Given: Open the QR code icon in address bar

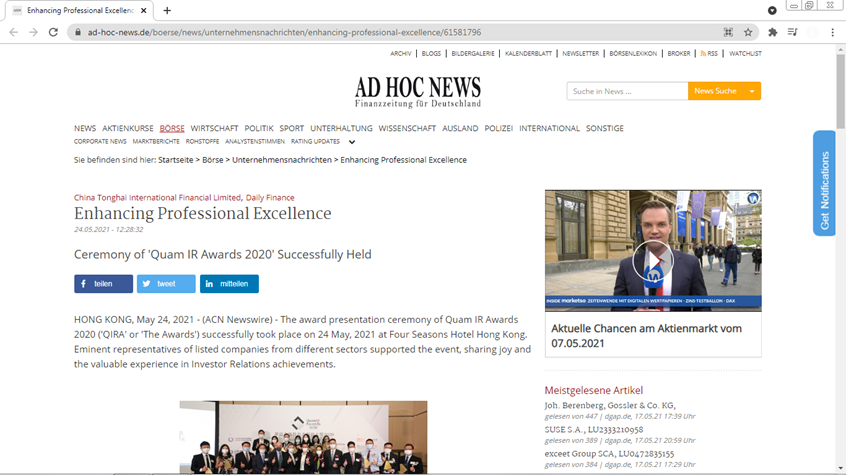Looking at the screenshot, I should pos(728,32).
